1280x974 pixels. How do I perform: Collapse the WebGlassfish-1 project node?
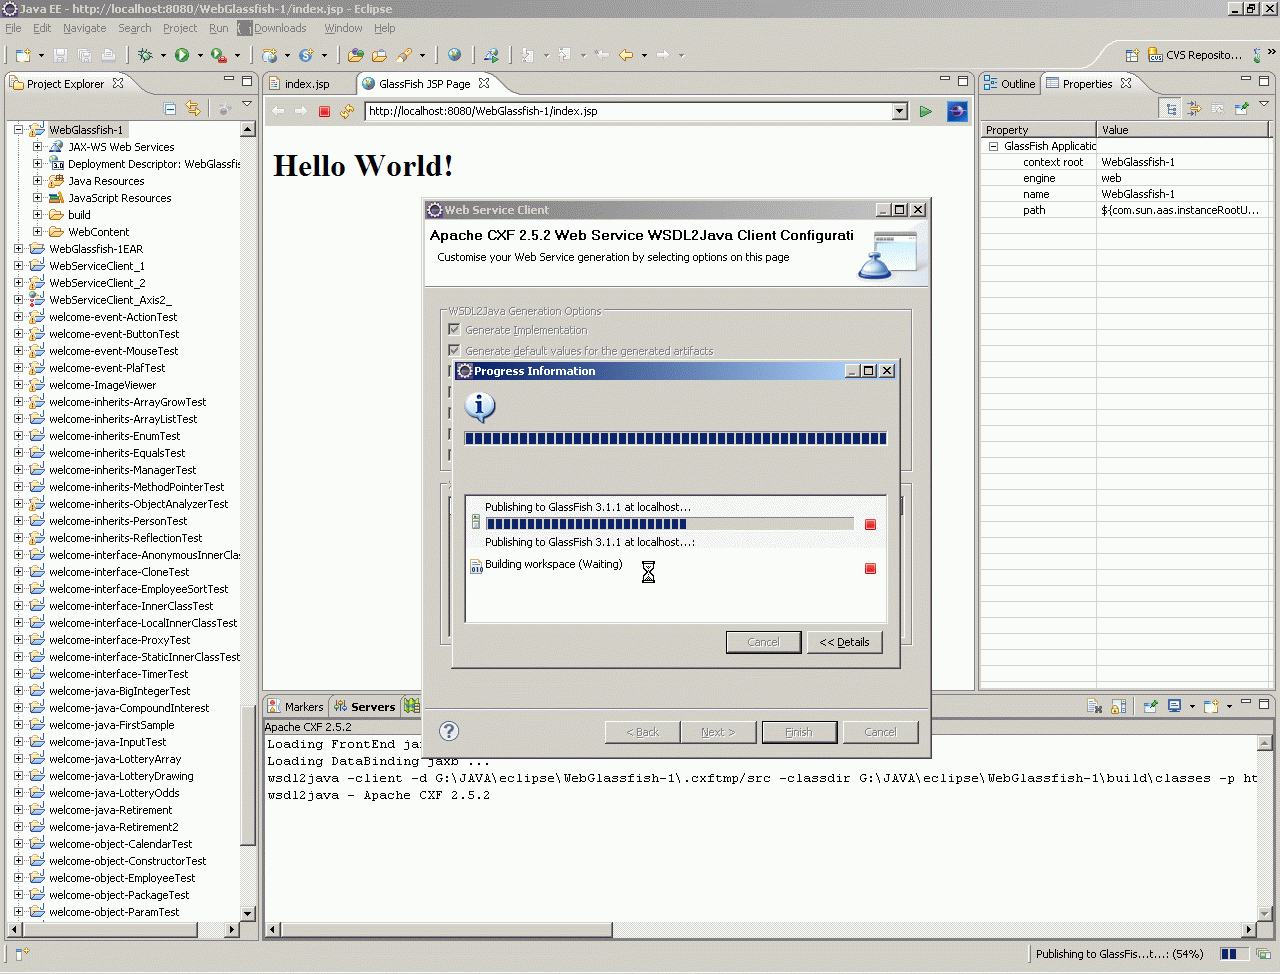pyautogui.click(x=18, y=130)
